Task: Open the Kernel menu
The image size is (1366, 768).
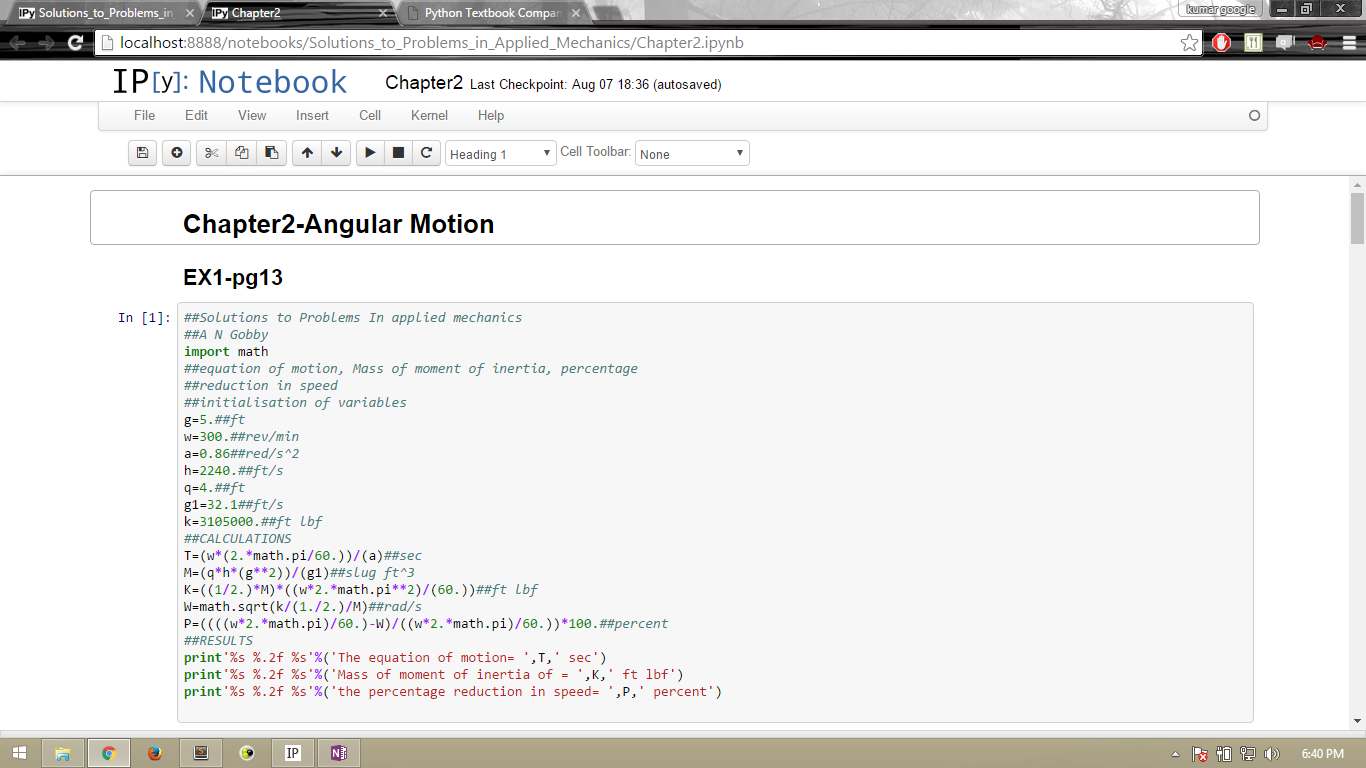Action: coord(429,115)
